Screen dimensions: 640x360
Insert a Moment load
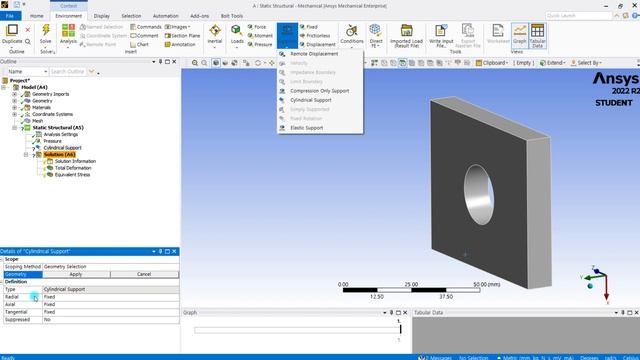click(x=260, y=36)
